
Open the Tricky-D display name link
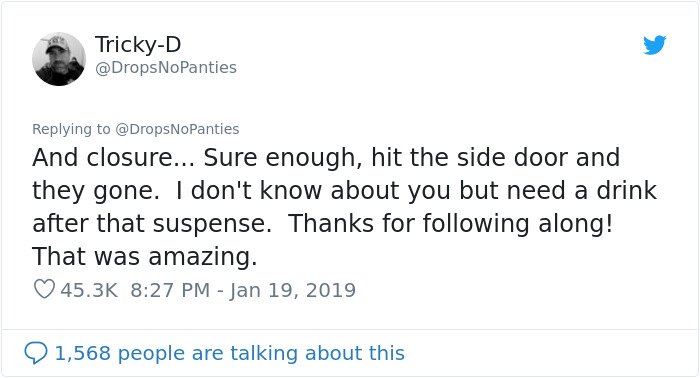click(x=138, y=45)
